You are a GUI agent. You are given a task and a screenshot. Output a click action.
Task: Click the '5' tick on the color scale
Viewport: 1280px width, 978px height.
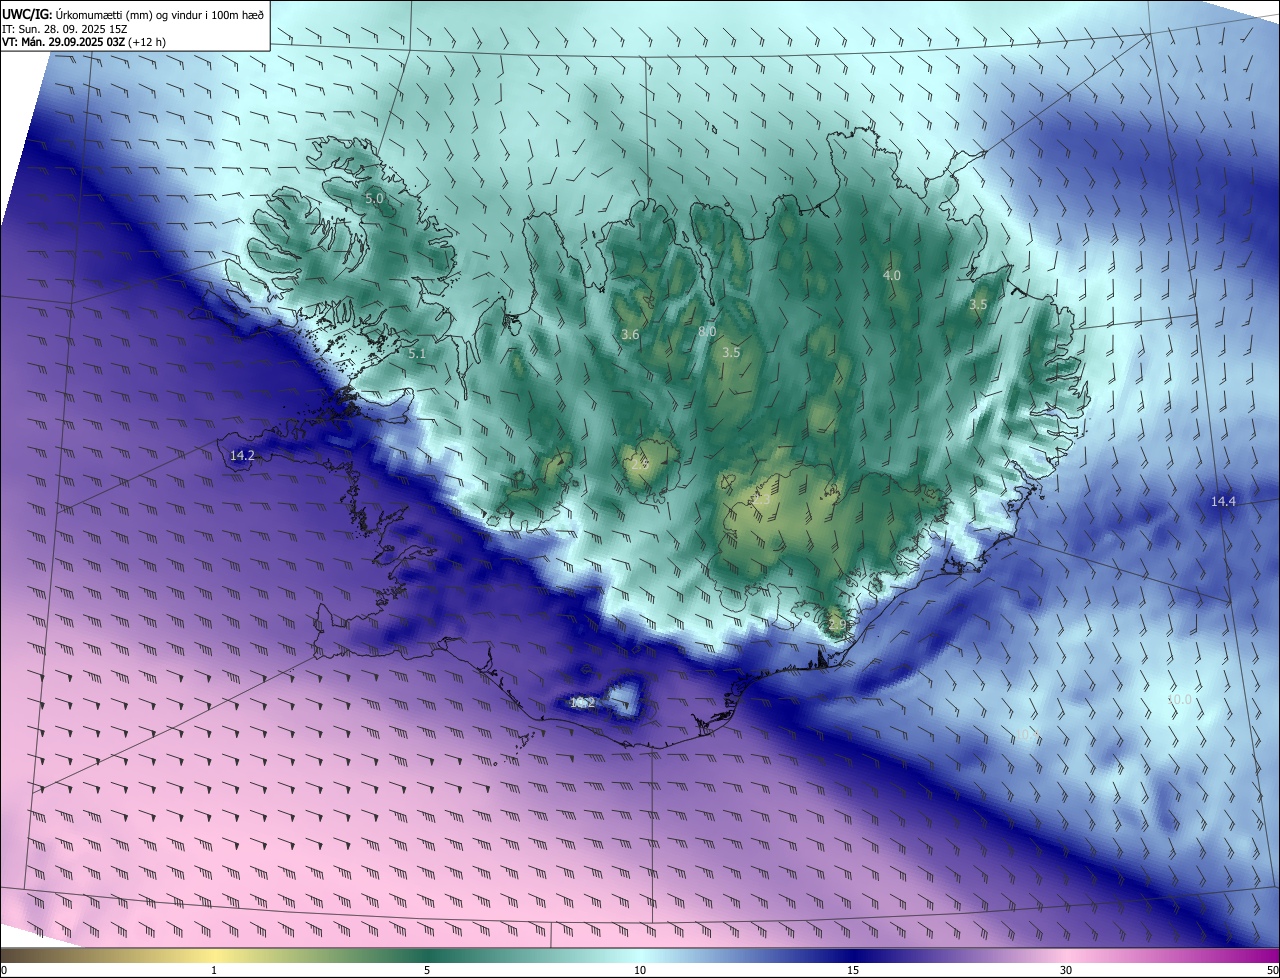427,970
